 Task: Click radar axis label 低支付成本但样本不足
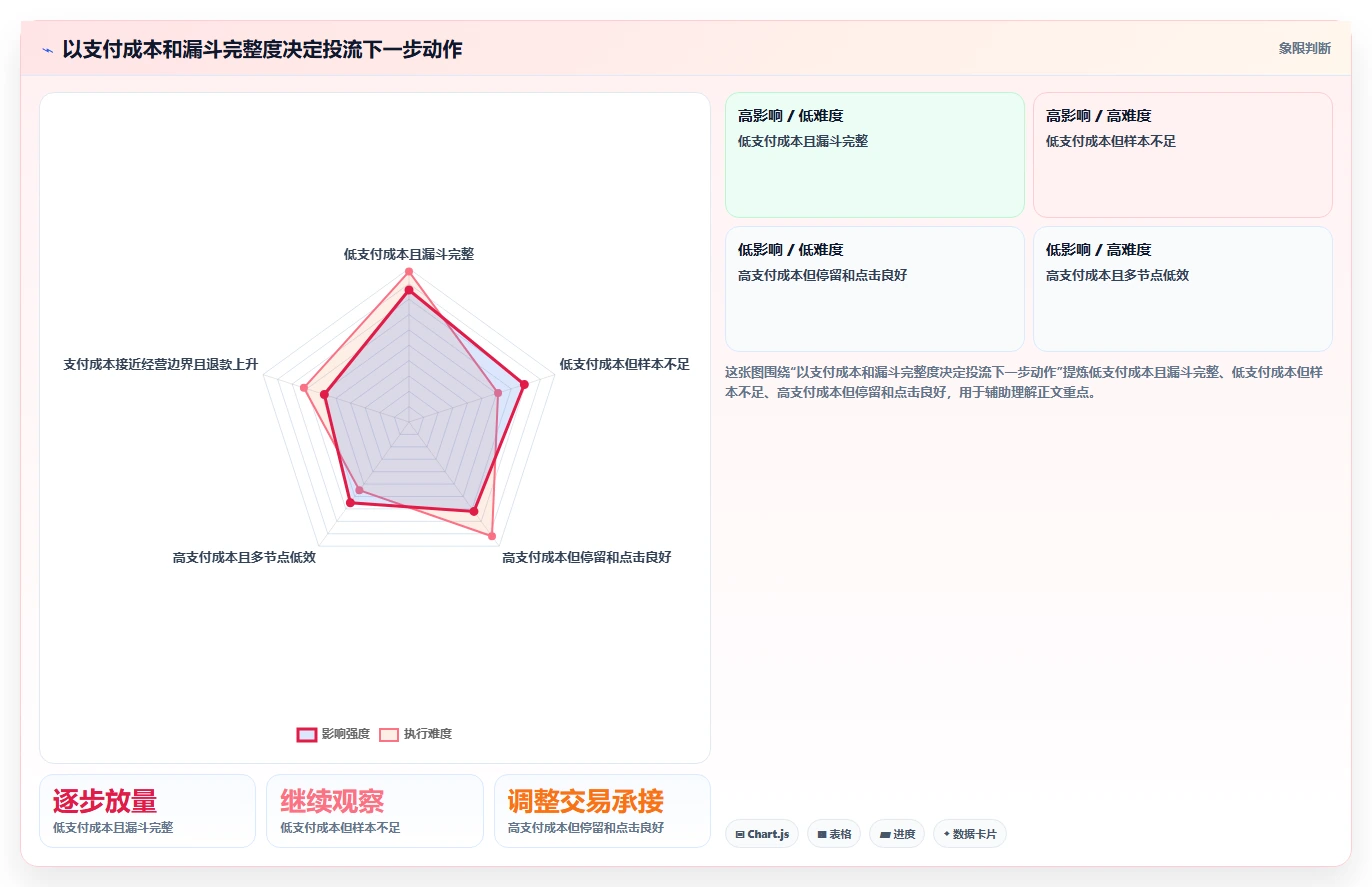click(624, 364)
